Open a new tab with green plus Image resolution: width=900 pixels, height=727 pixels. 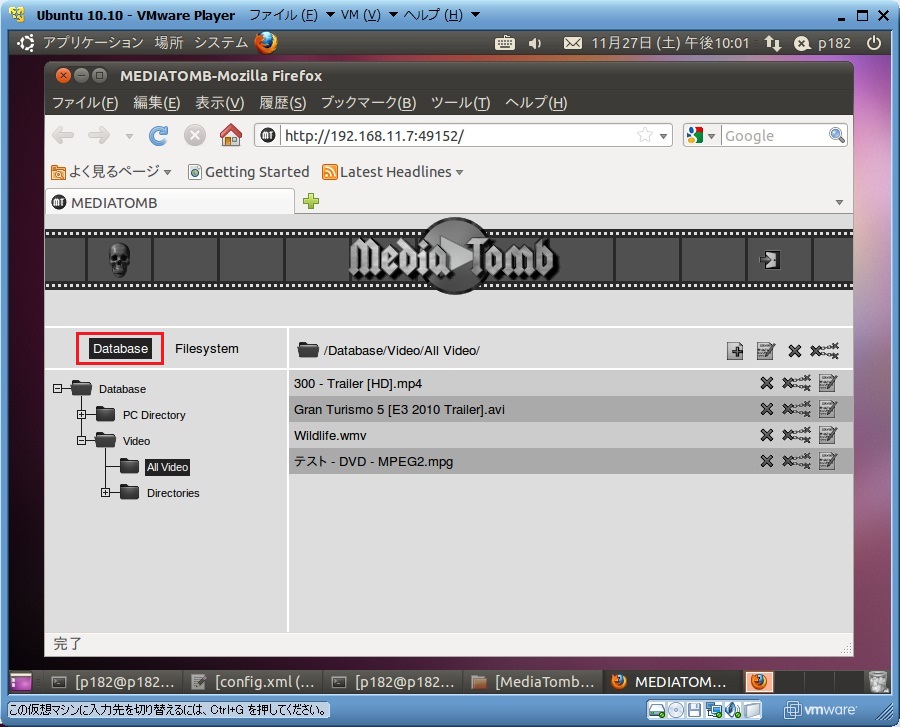(x=311, y=201)
